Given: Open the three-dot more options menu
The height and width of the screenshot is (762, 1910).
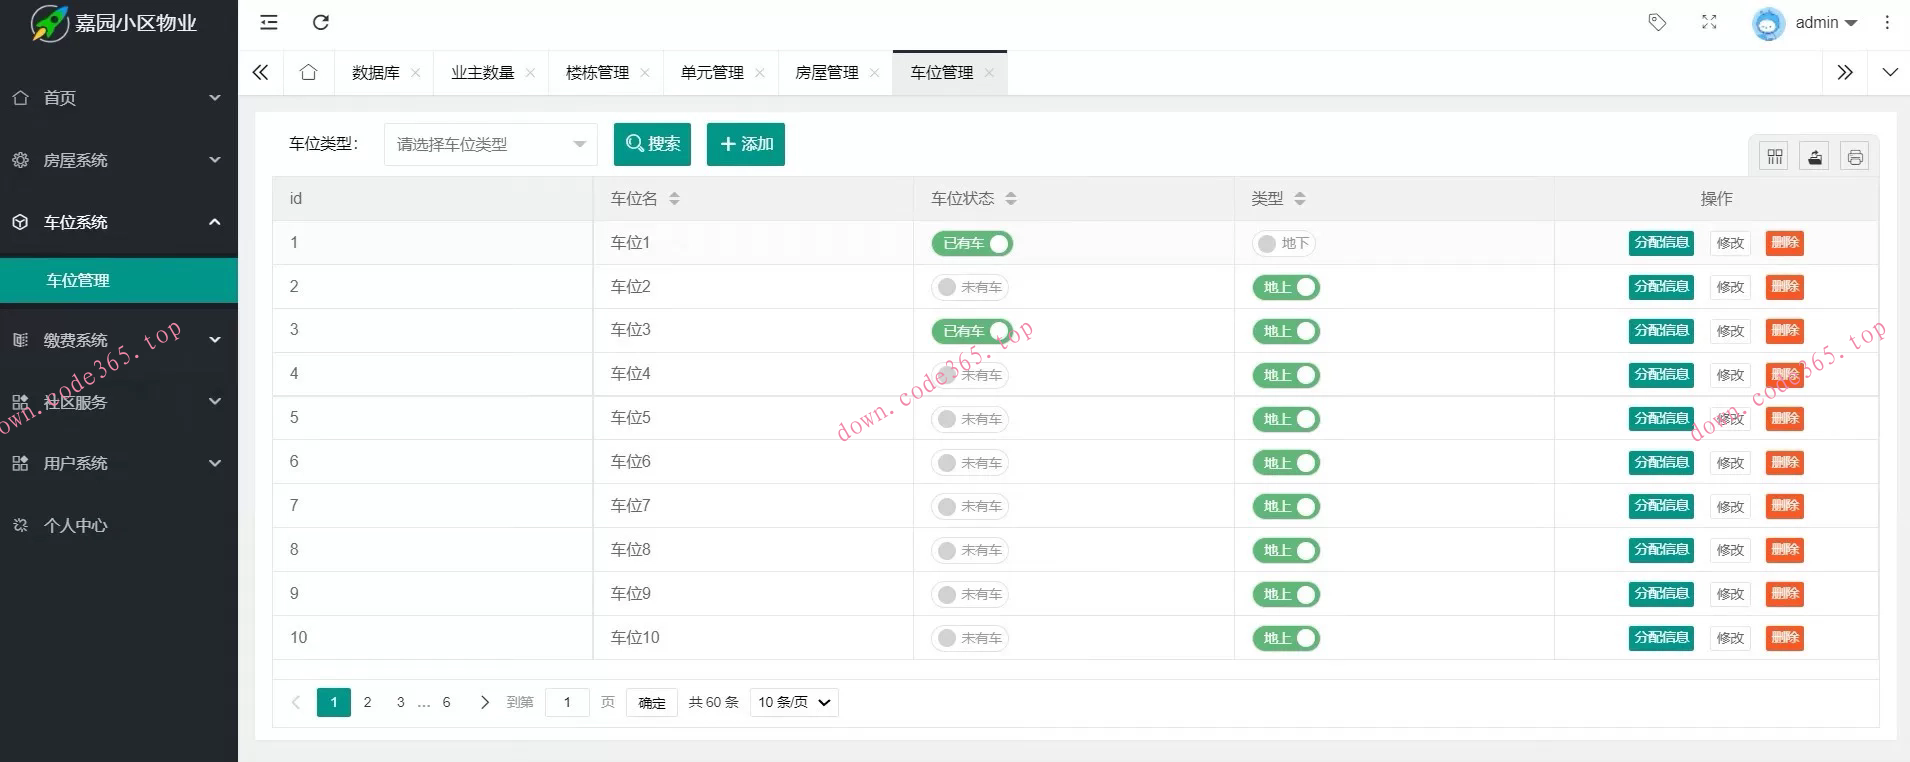Looking at the screenshot, I should point(1887,22).
